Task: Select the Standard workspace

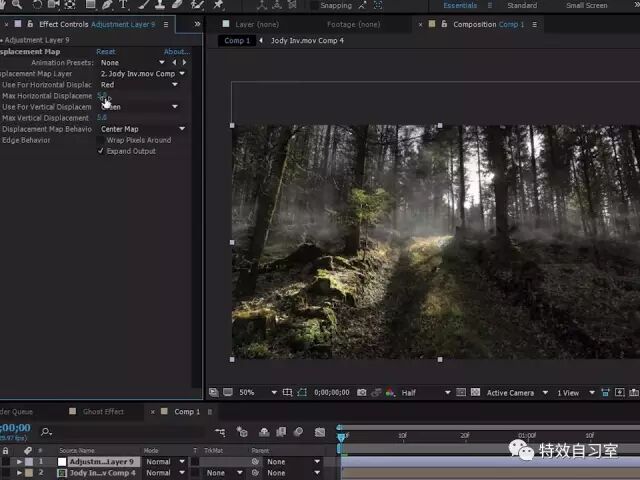Action: point(521,6)
